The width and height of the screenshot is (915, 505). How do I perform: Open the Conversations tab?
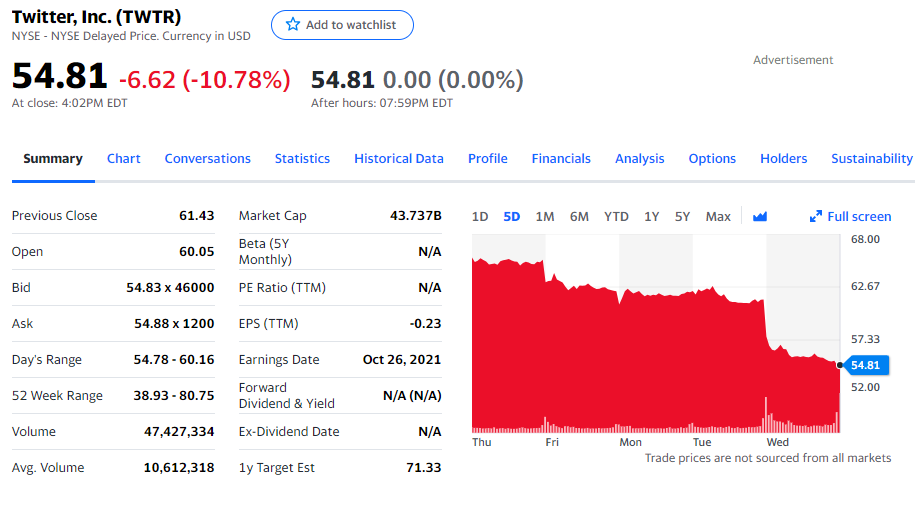(x=208, y=158)
